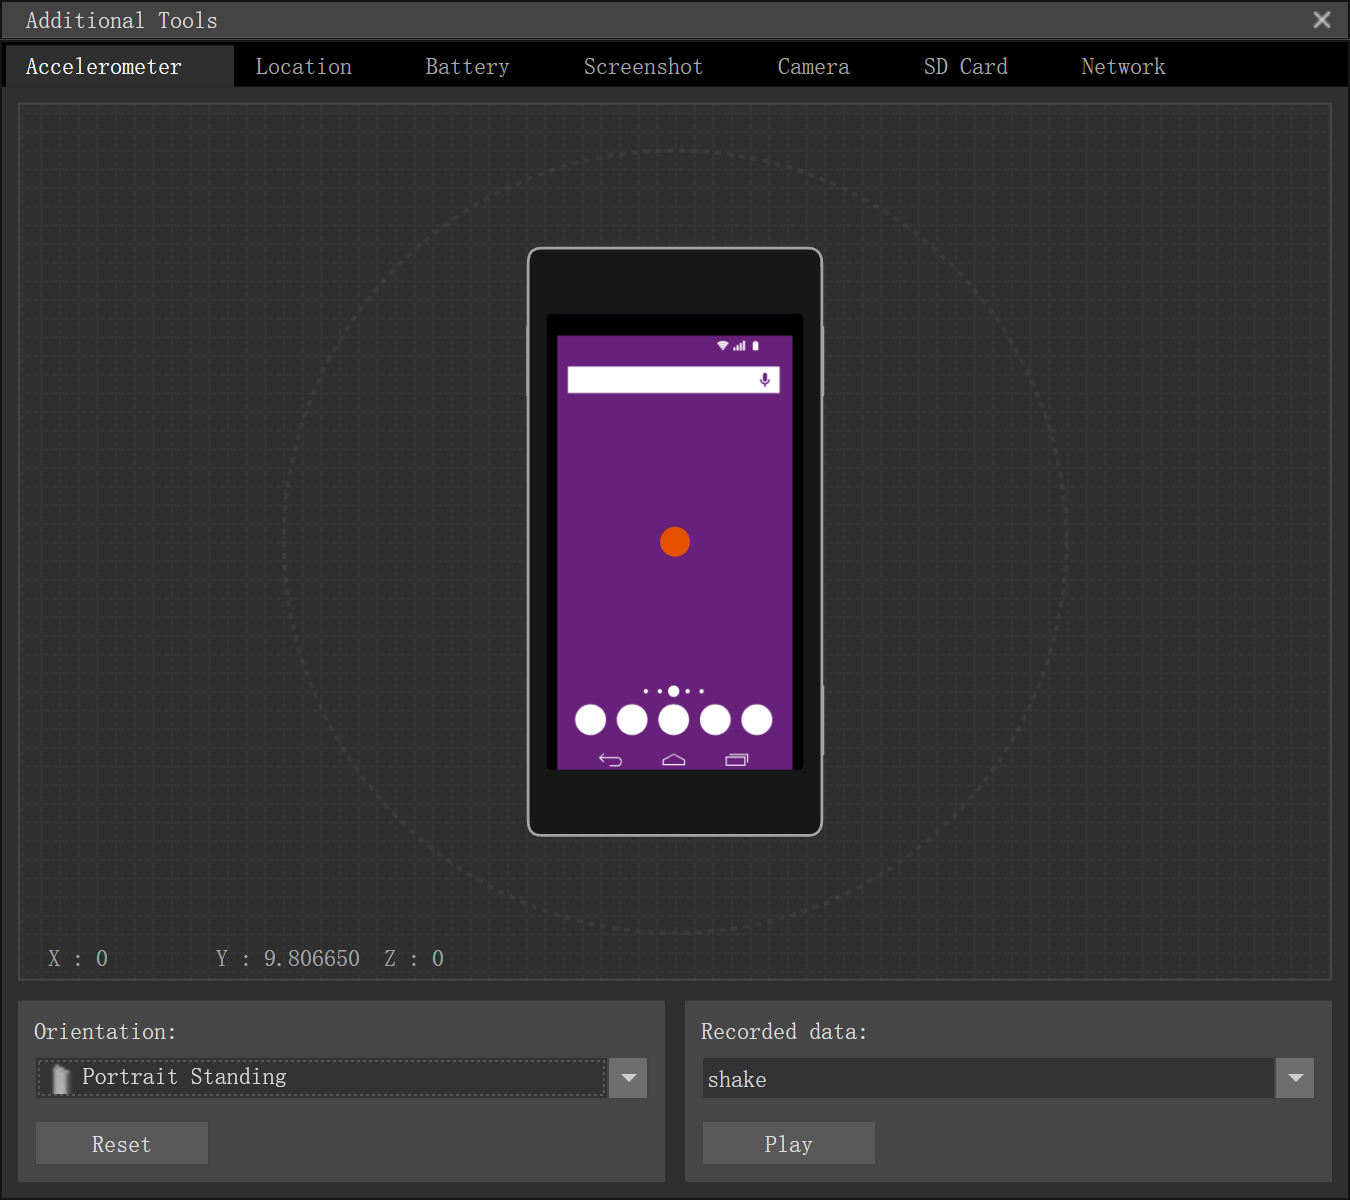Click the signal bars icon on phone preview

pos(739,346)
